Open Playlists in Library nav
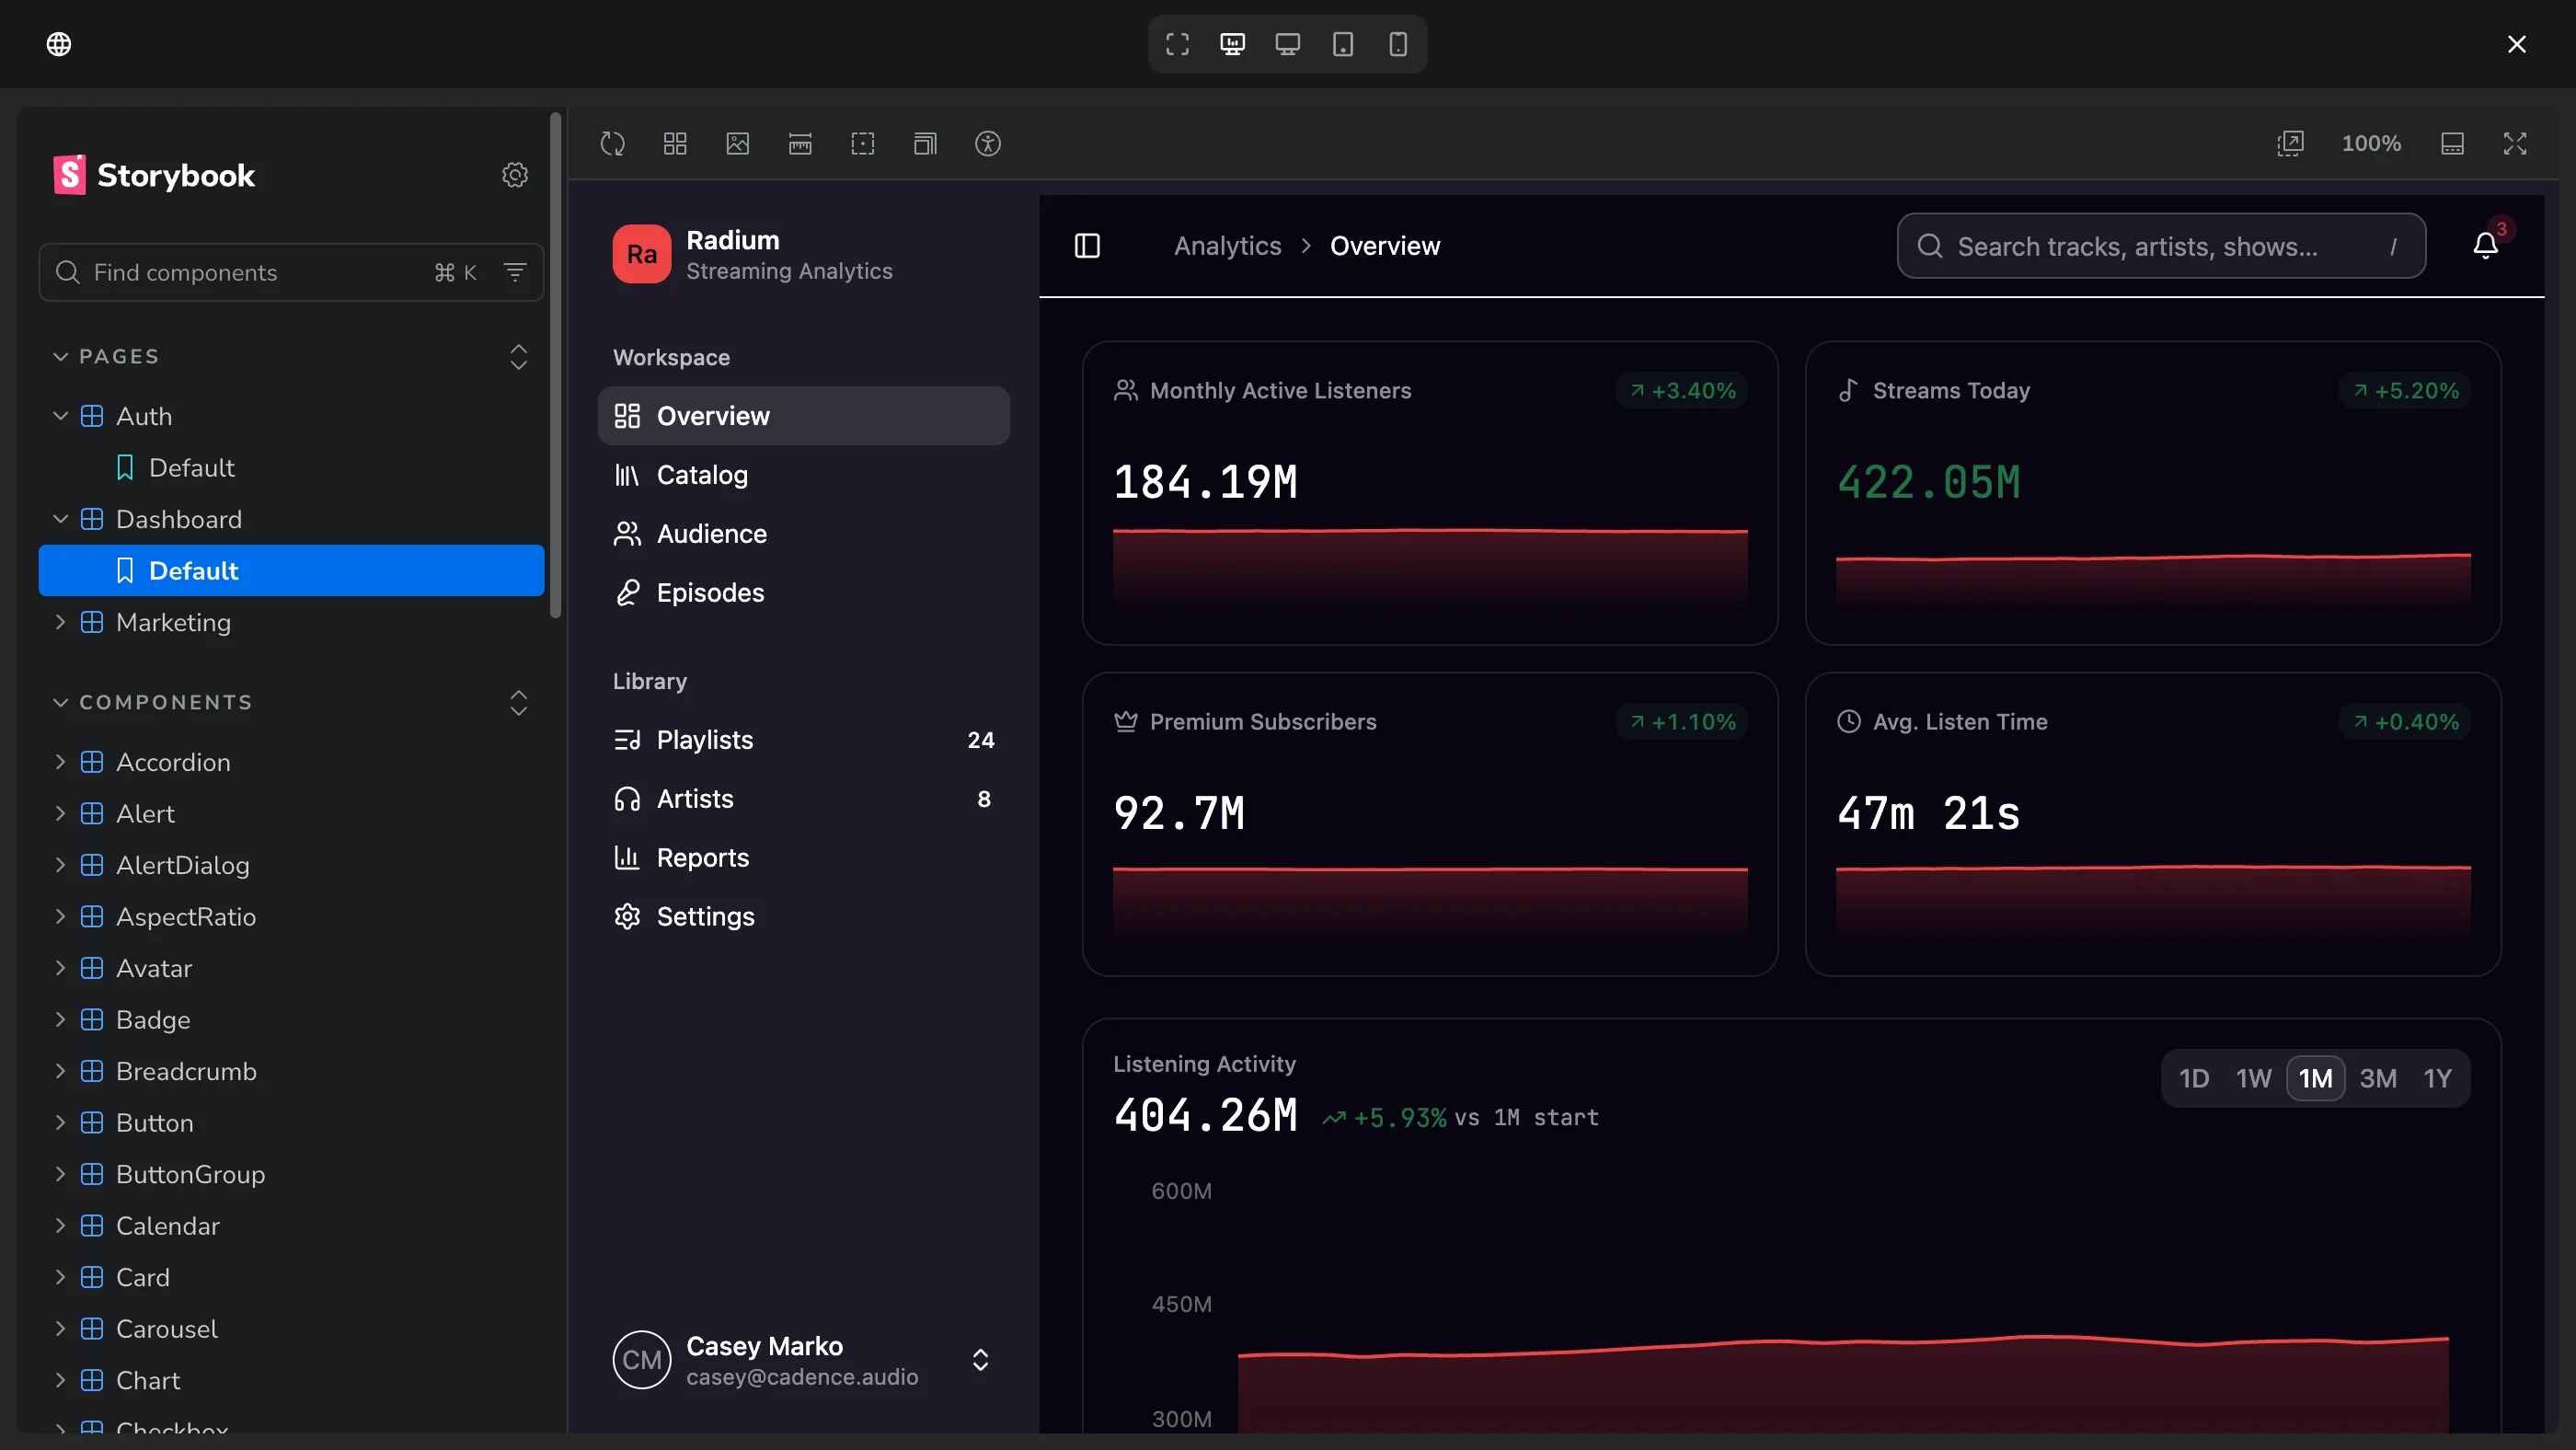Viewport: 2576px width, 1450px height. (803, 740)
